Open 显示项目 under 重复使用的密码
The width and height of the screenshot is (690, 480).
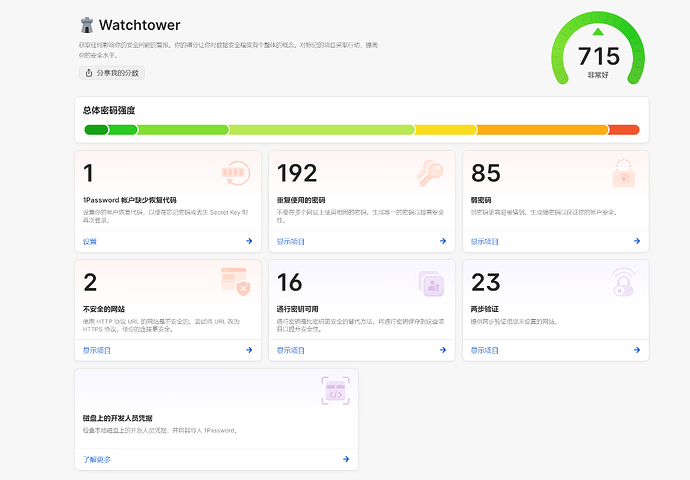[290, 242]
